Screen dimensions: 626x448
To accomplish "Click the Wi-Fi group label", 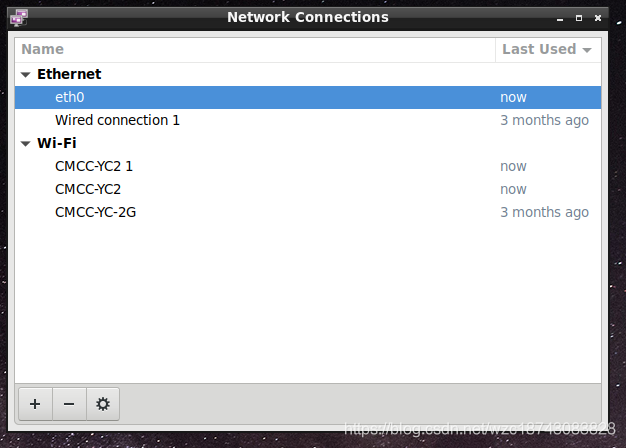I will click(57, 143).
